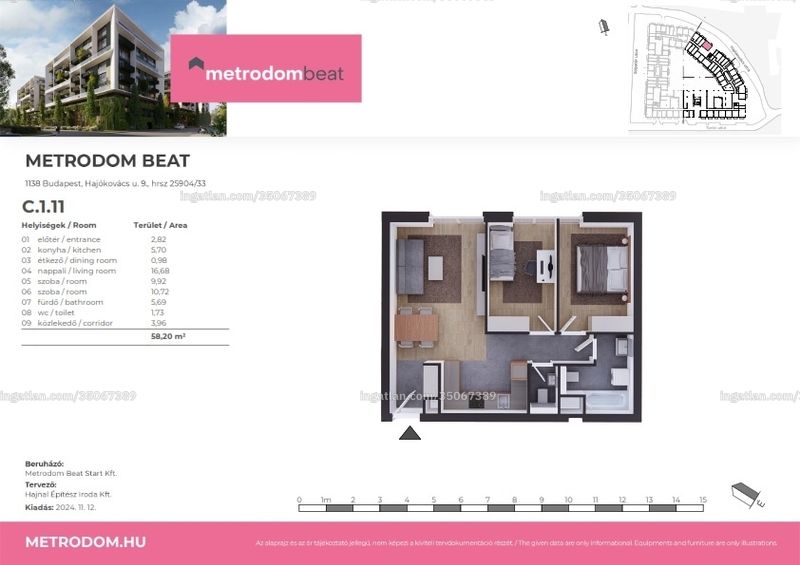Click the white coffee table by the sofa
Image resolution: width=800 pixels, height=565 pixels.
435,268
